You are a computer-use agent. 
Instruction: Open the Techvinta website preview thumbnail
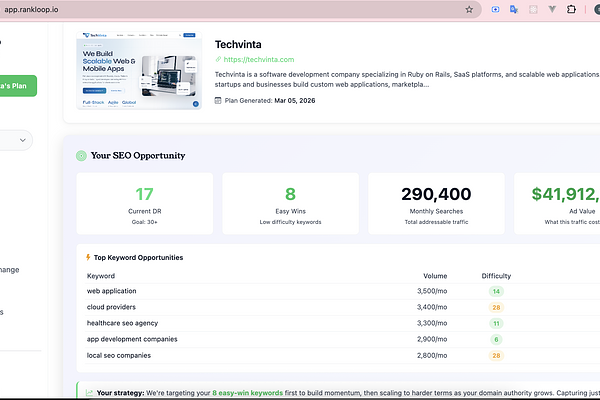139,71
